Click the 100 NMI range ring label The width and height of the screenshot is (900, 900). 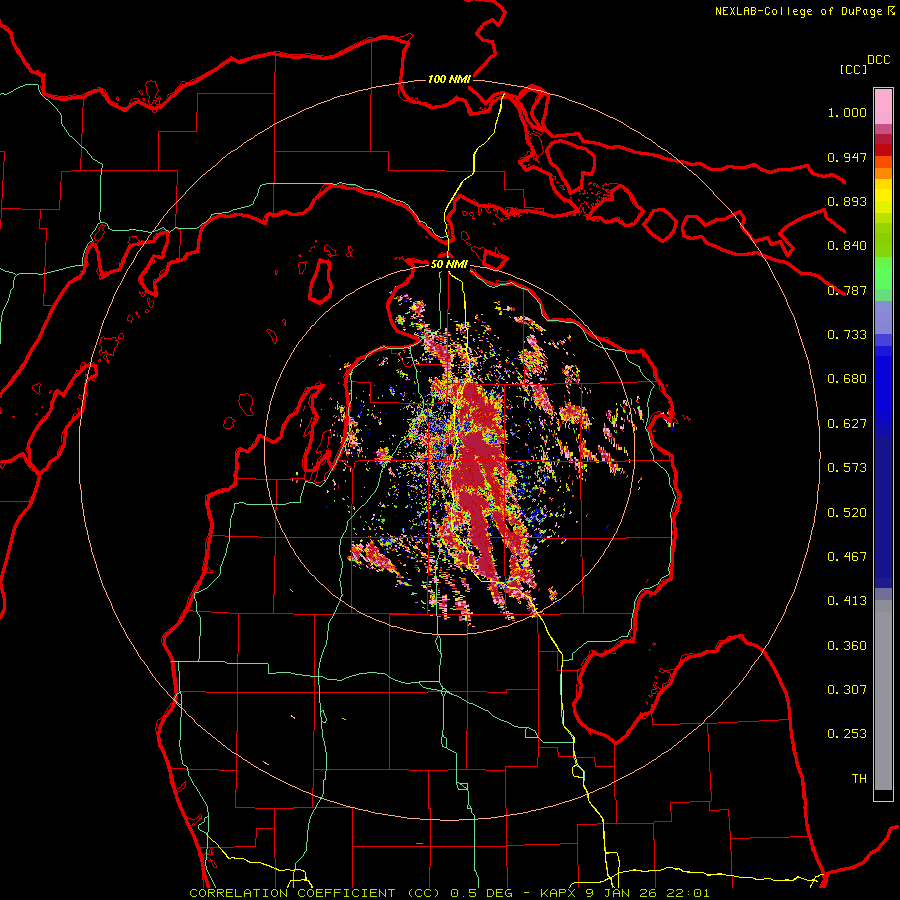tap(449, 79)
